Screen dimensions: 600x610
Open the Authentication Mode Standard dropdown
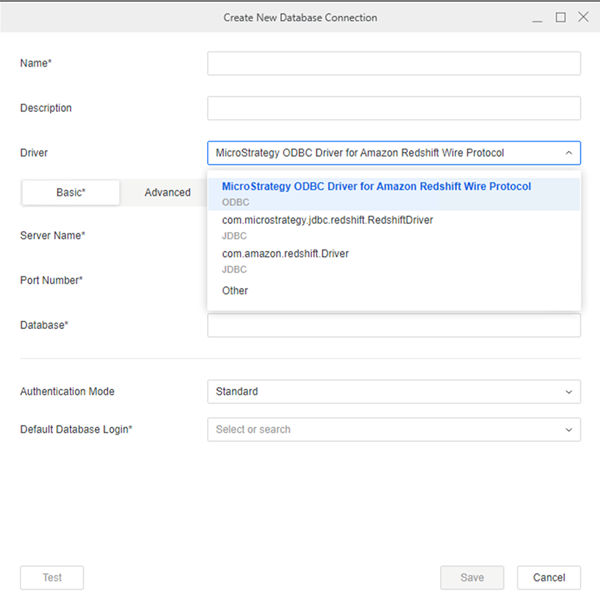(x=394, y=392)
